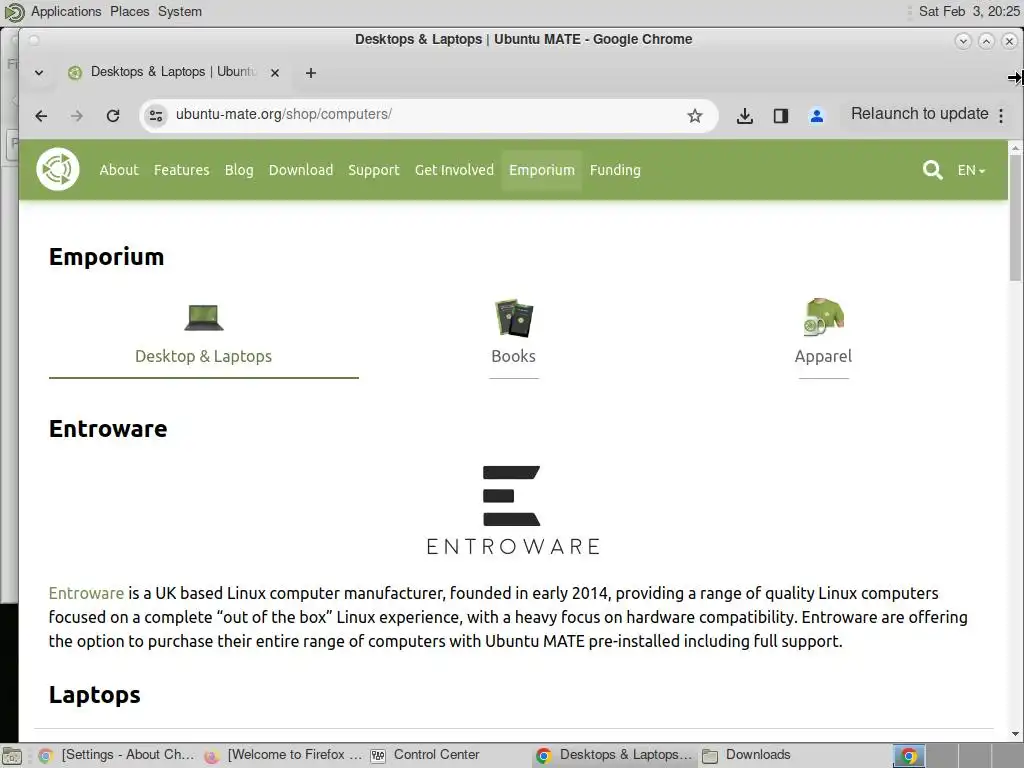The image size is (1024, 768).
Task: Open Chrome downloads icon in toolbar
Action: click(744, 116)
